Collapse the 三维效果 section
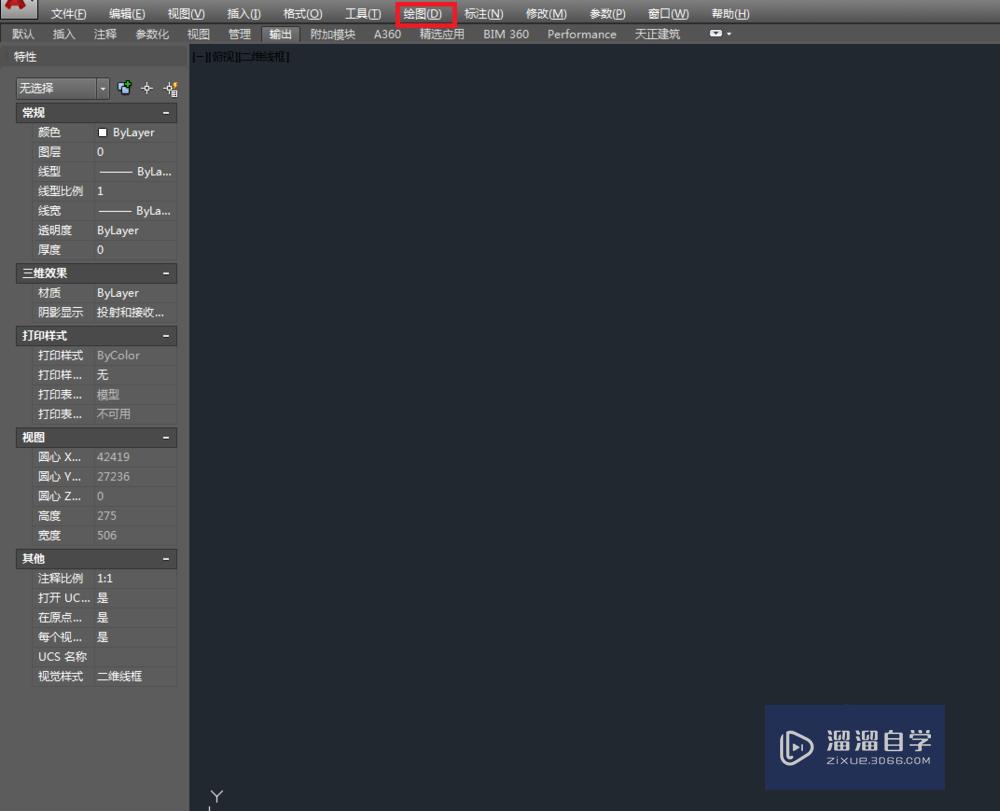Image resolution: width=1000 pixels, height=811 pixels. [x=166, y=273]
